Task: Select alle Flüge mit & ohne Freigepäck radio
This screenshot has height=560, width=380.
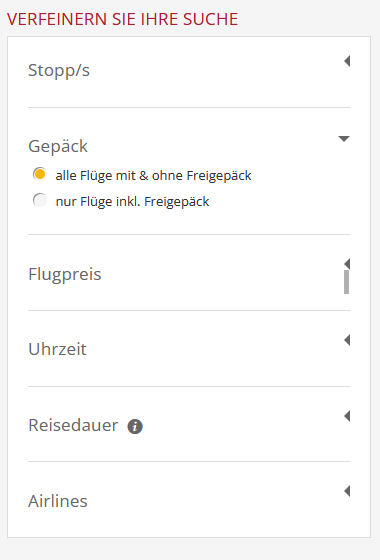Action: 40,174
